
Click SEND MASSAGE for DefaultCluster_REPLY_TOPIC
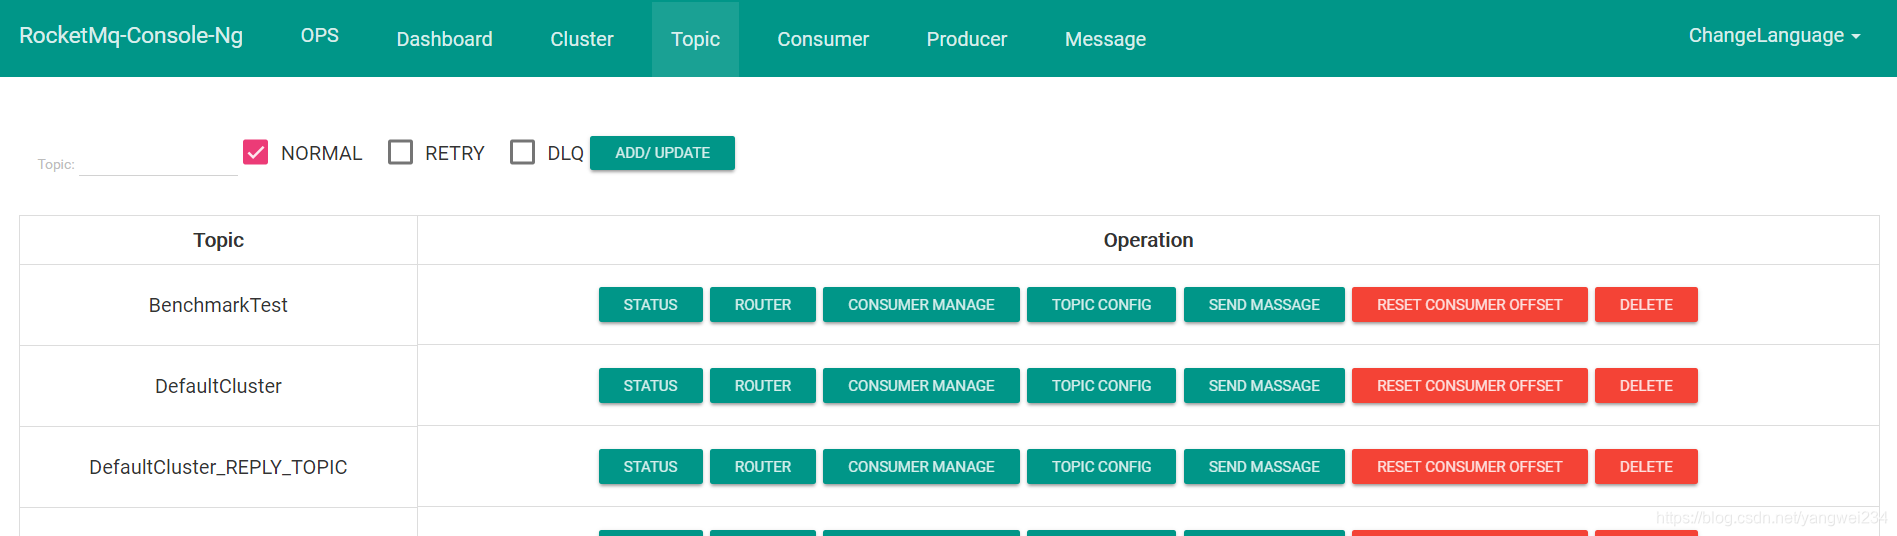(1264, 467)
